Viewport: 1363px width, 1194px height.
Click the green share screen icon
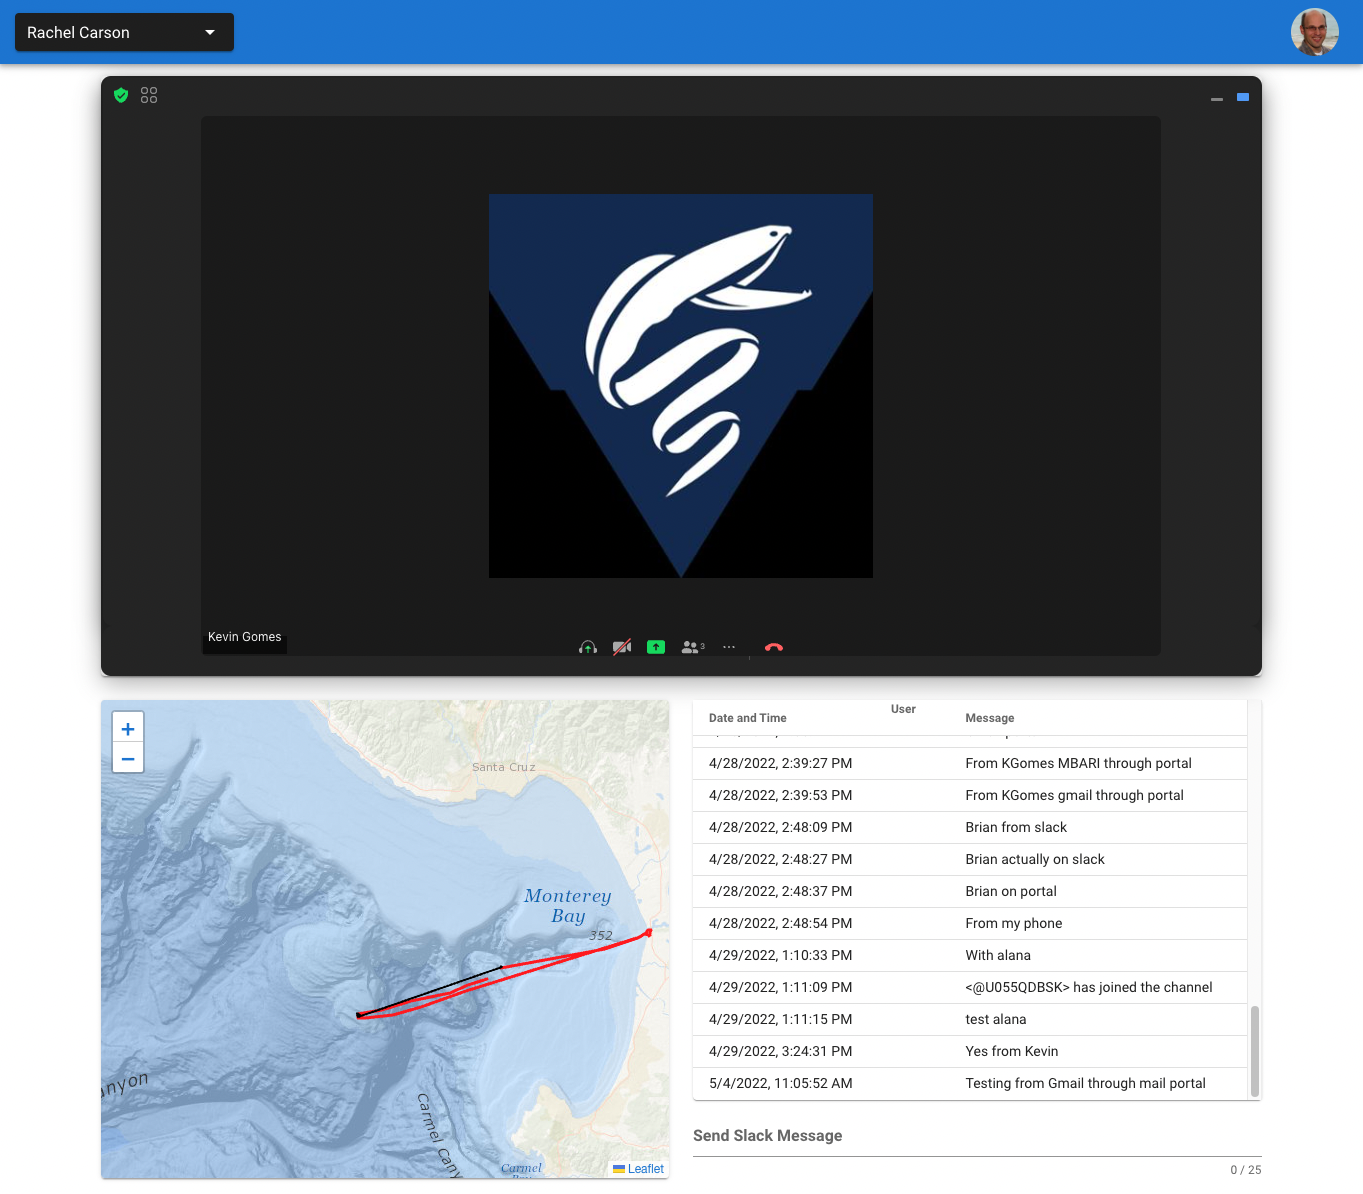coord(656,647)
